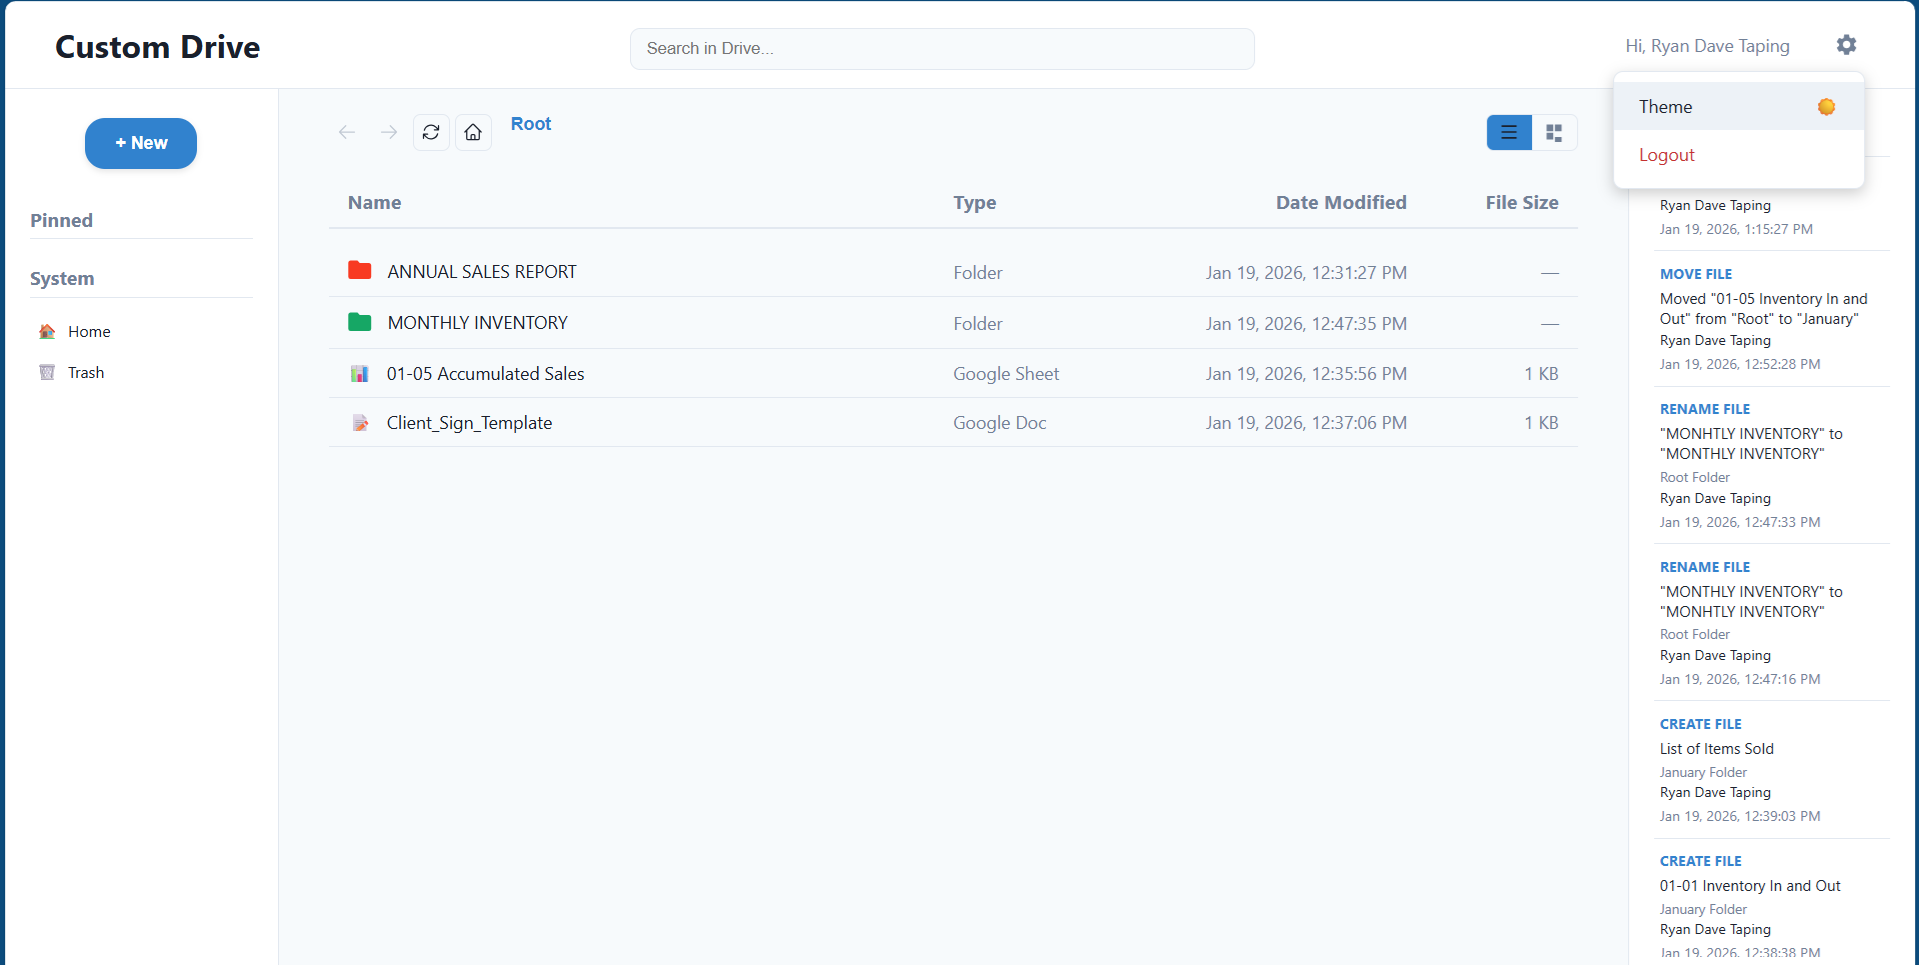The image size is (1919, 965).
Task: Click the + New button
Action: (x=140, y=143)
